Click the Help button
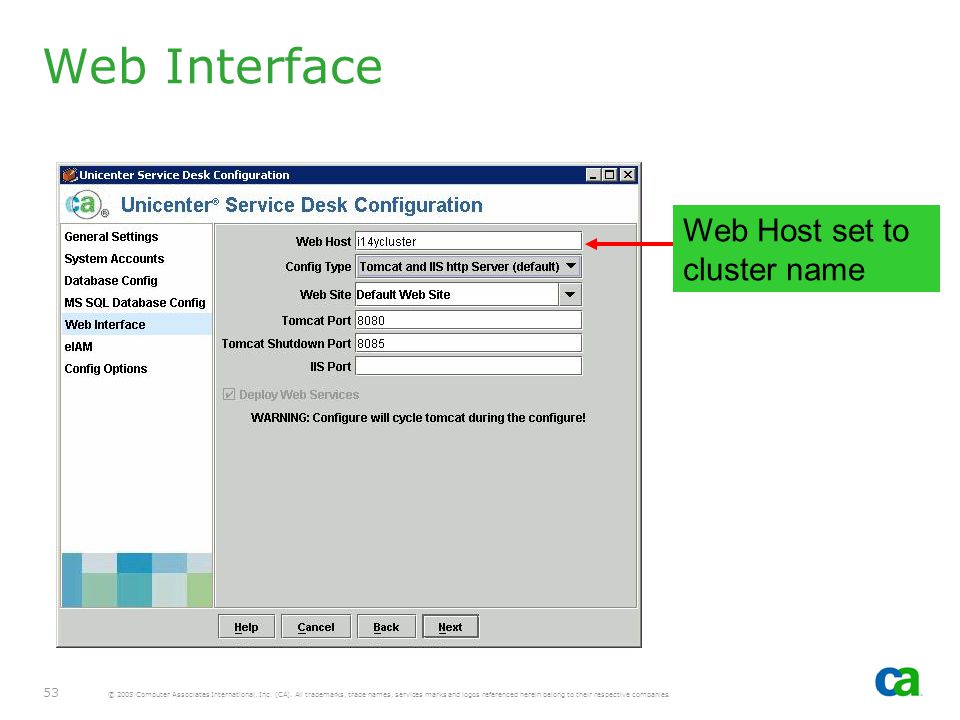Screen dimensions: 960x720 click(x=246, y=627)
